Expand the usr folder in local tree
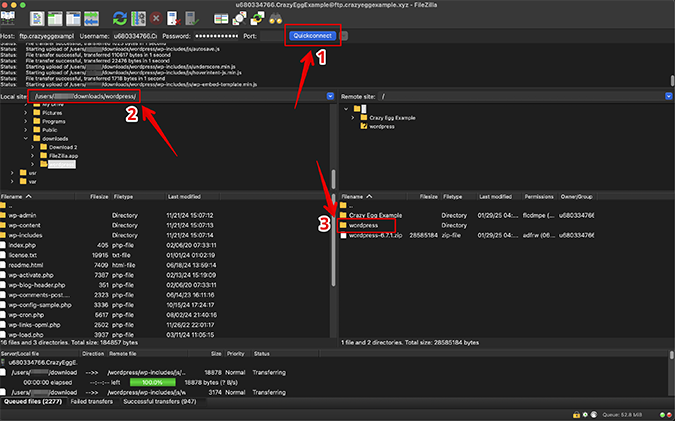This screenshot has width=675, height=421. tap(12, 173)
